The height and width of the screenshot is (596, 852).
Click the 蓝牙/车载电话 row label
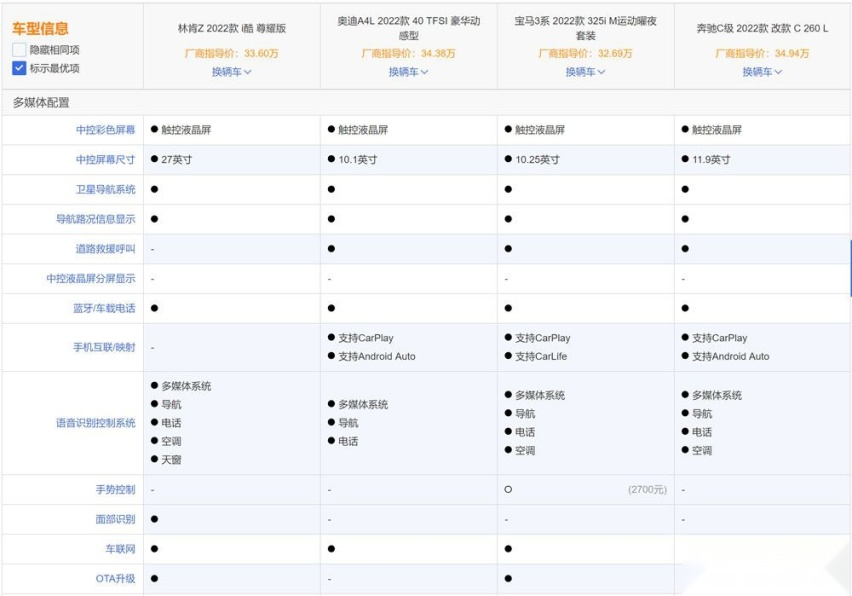[104, 308]
